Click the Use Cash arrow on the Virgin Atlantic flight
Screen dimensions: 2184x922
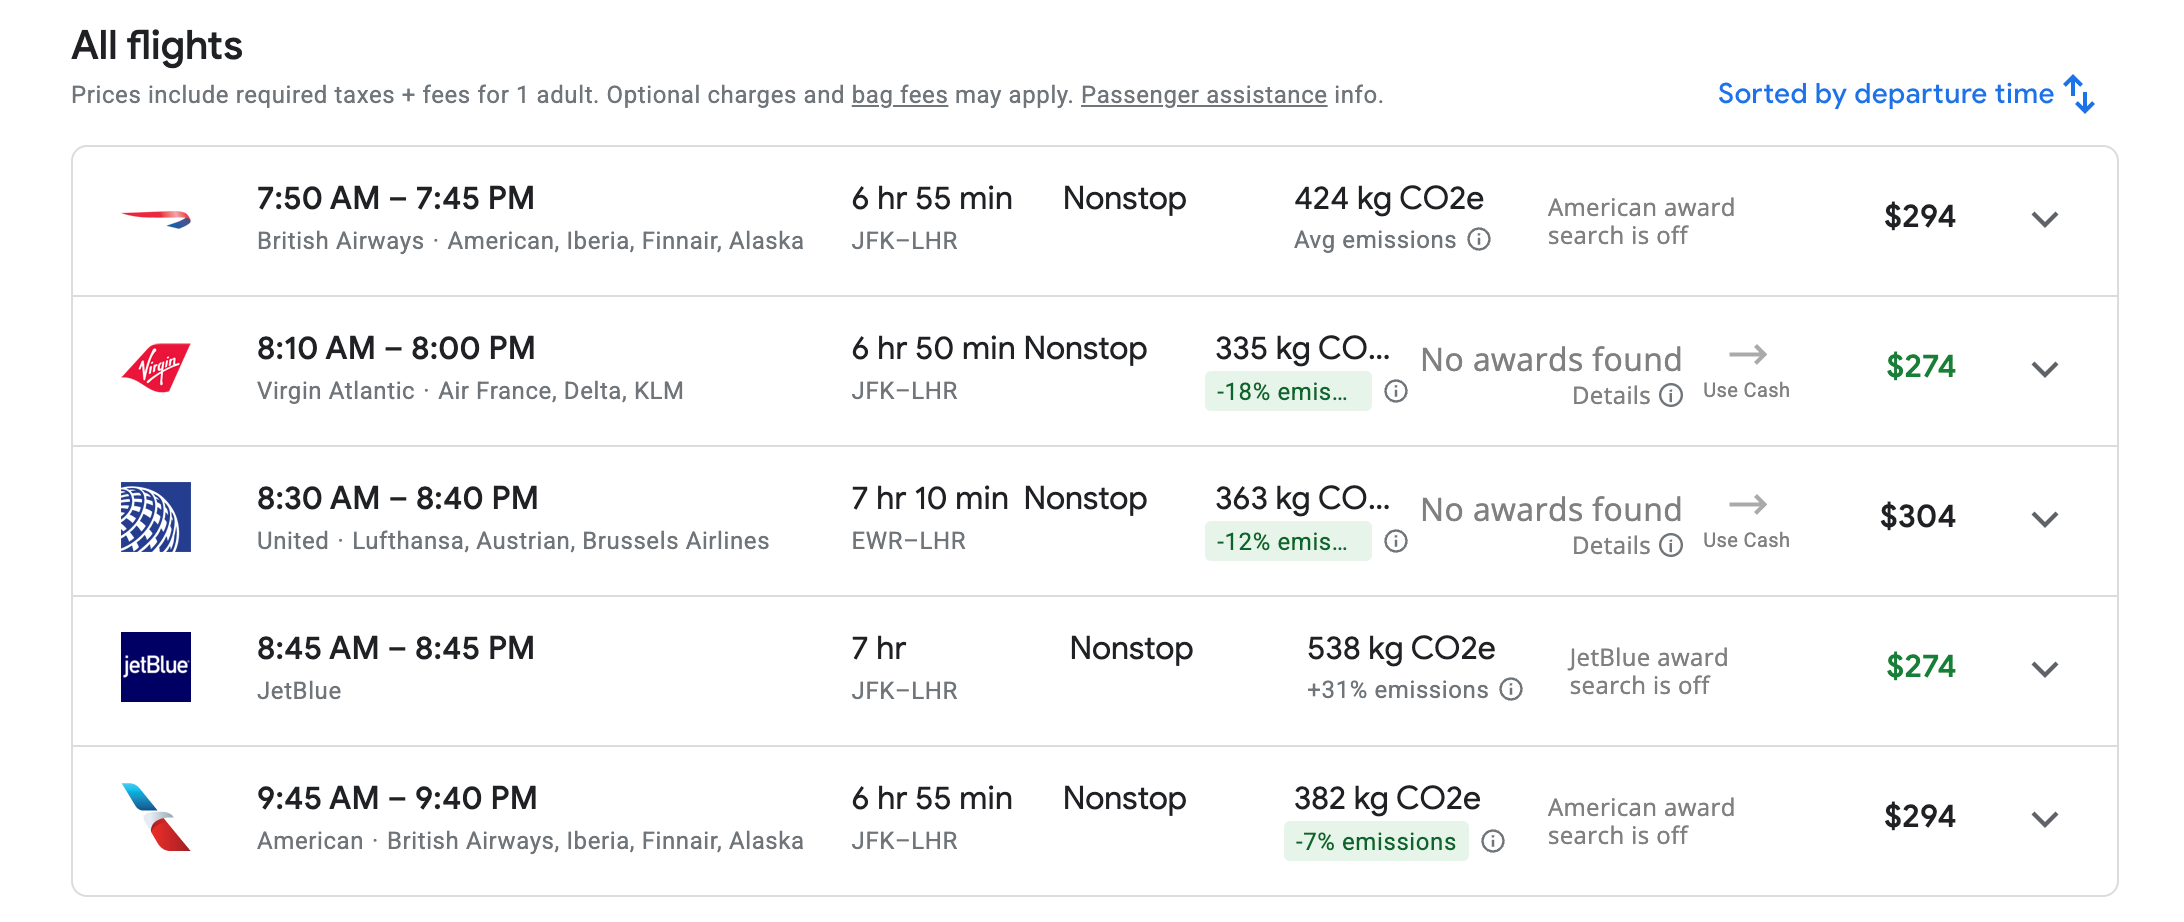tap(1748, 356)
